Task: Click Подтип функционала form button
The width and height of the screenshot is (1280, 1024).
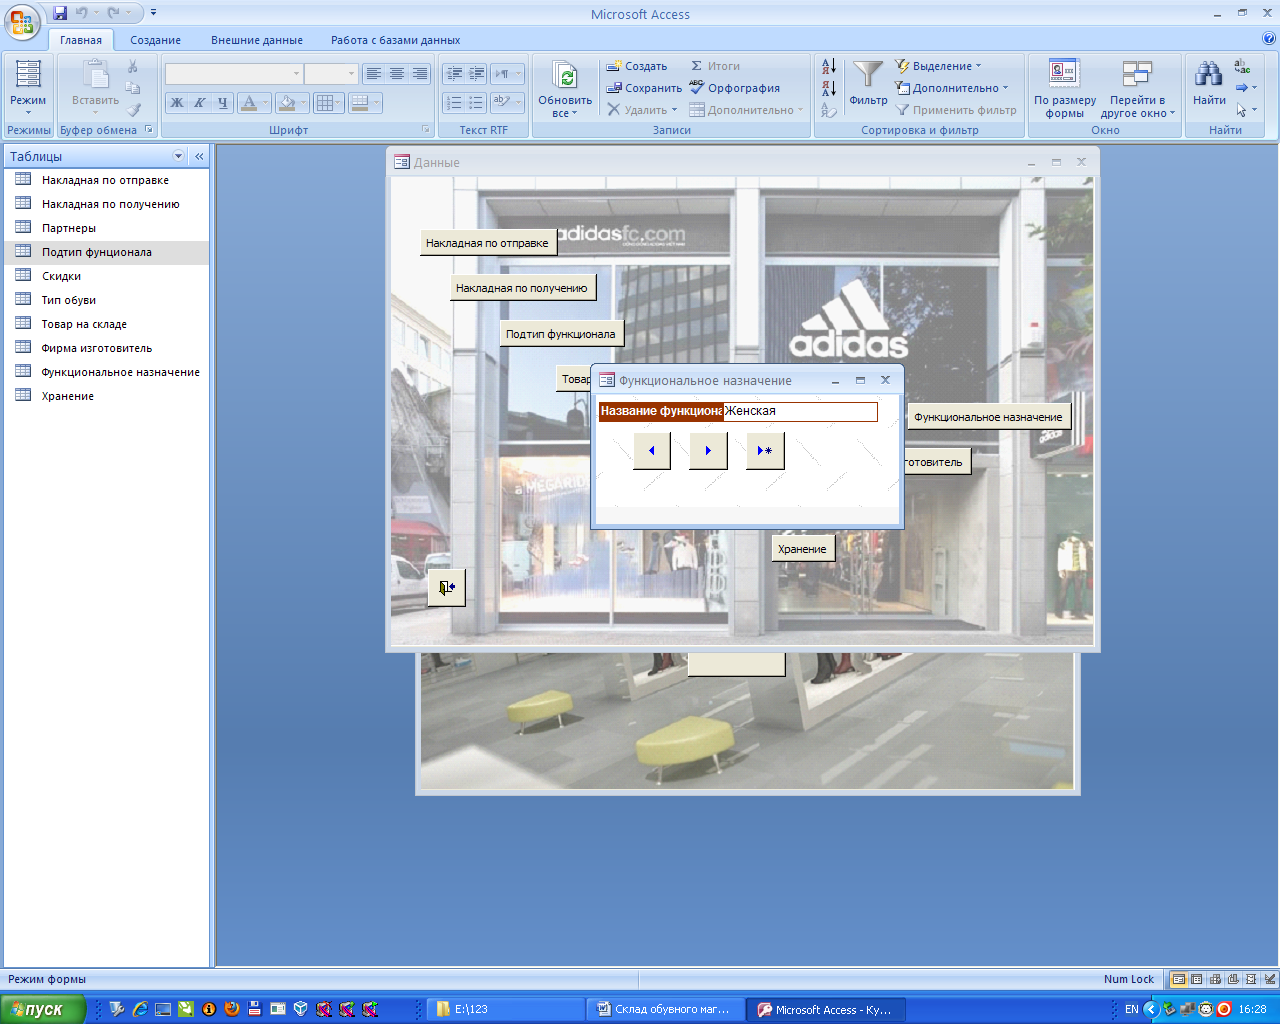Action: (x=561, y=334)
